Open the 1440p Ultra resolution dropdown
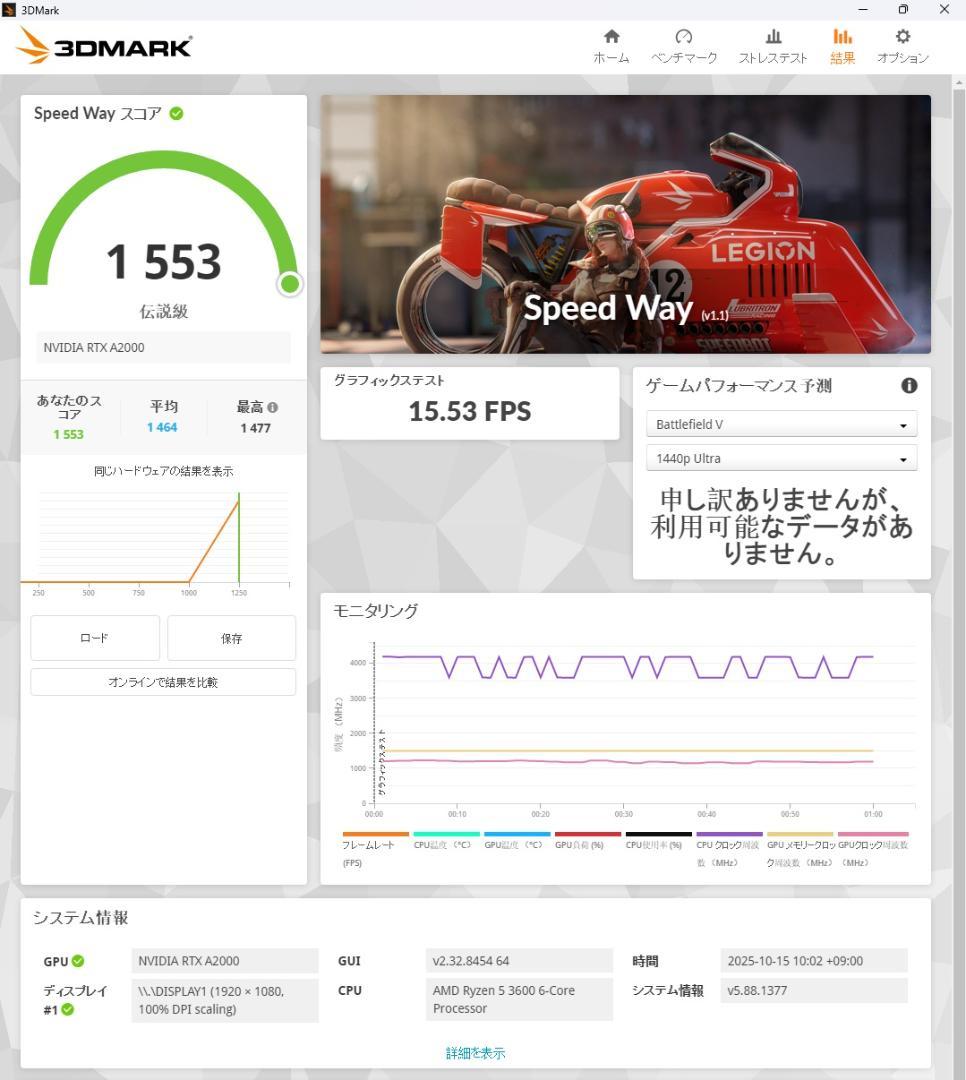This screenshot has width=966, height=1080. (x=781, y=457)
